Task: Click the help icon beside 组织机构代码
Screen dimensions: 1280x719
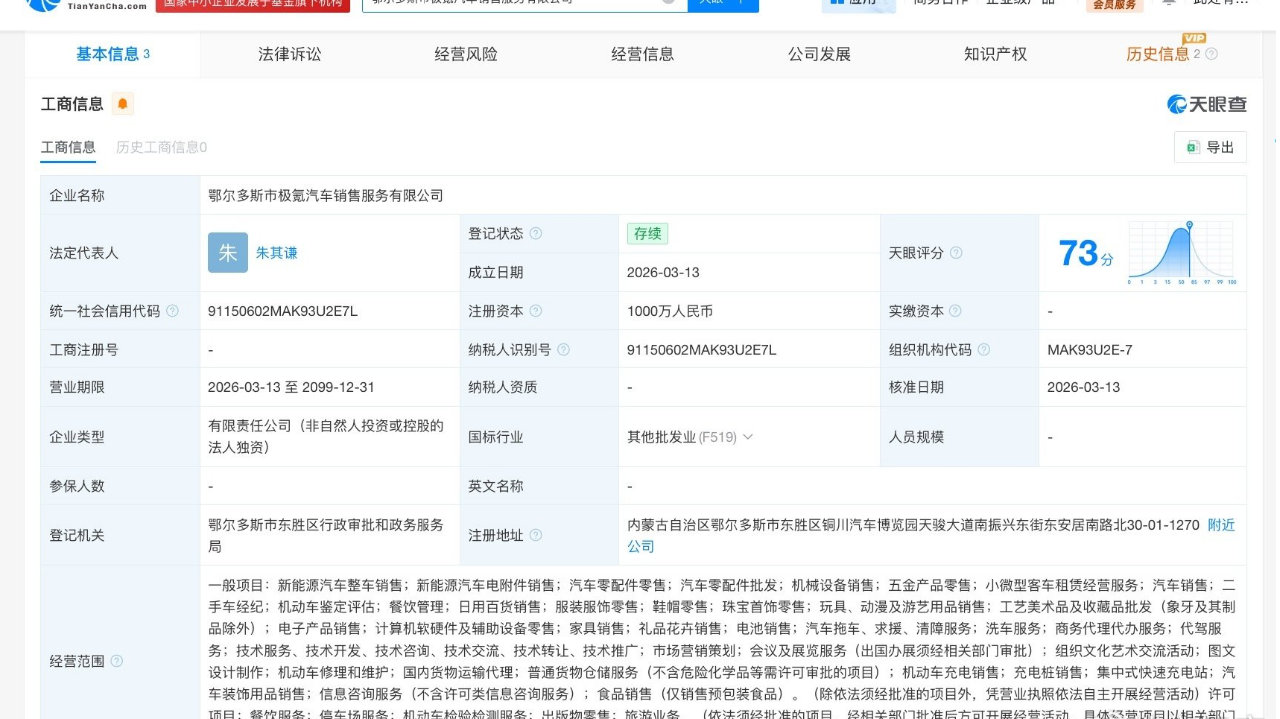Action: (984, 350)
